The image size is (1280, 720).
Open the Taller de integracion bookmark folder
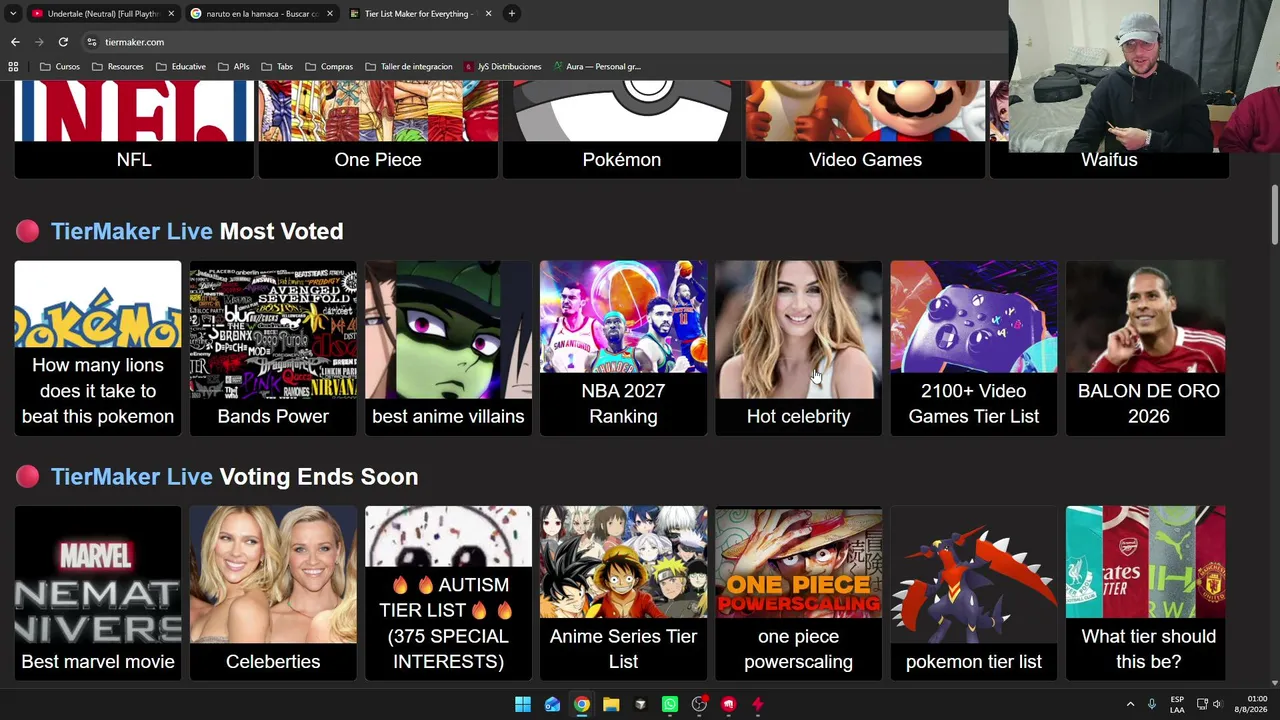pos(408,67)
